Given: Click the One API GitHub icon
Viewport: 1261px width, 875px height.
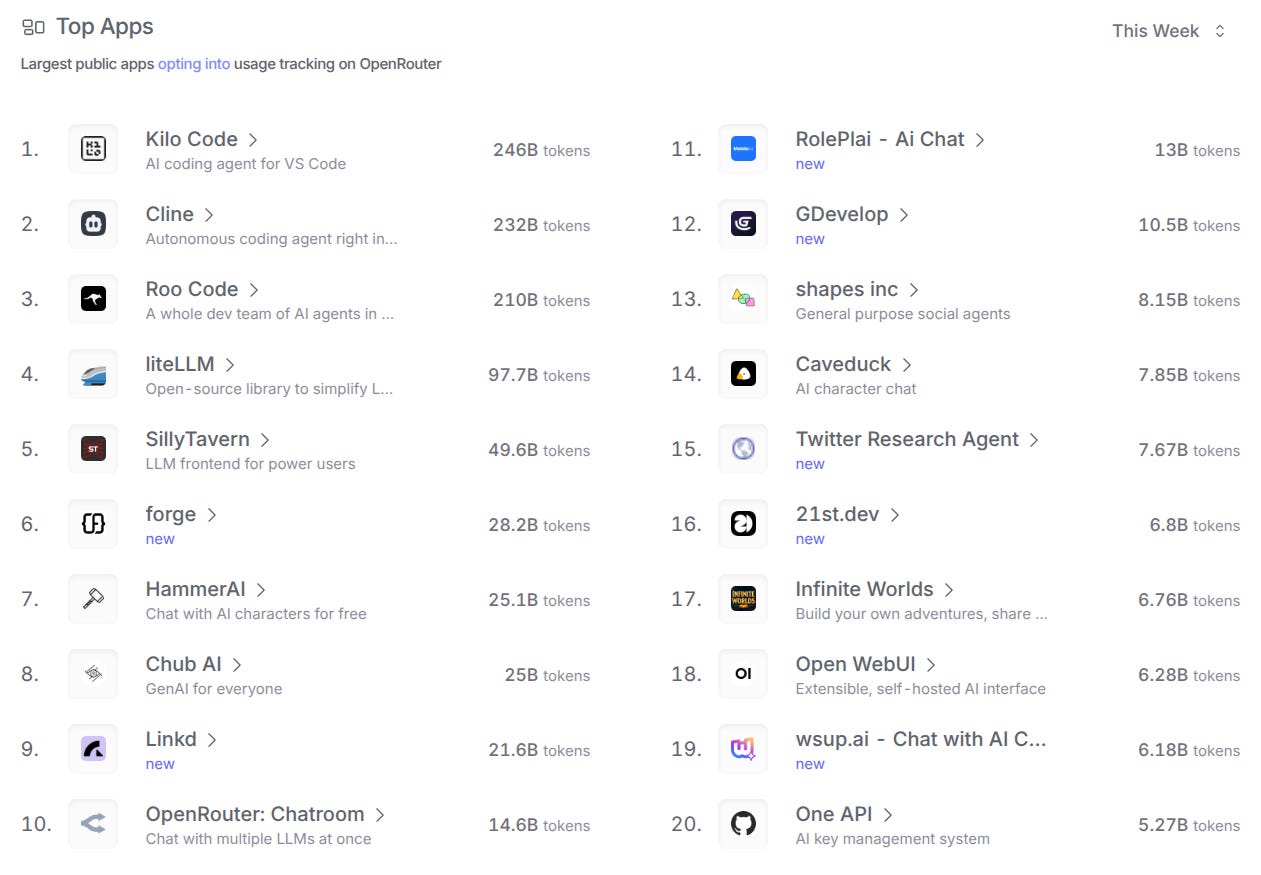Looking at the screenshot, I should coord(743,824).
